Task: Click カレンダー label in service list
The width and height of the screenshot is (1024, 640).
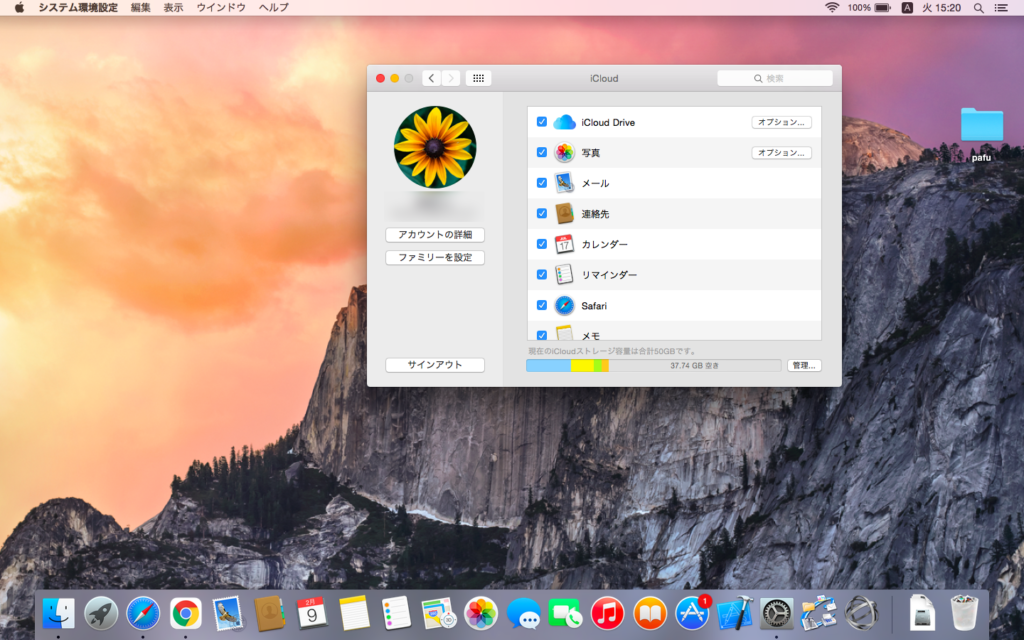Action: [605, 244]
